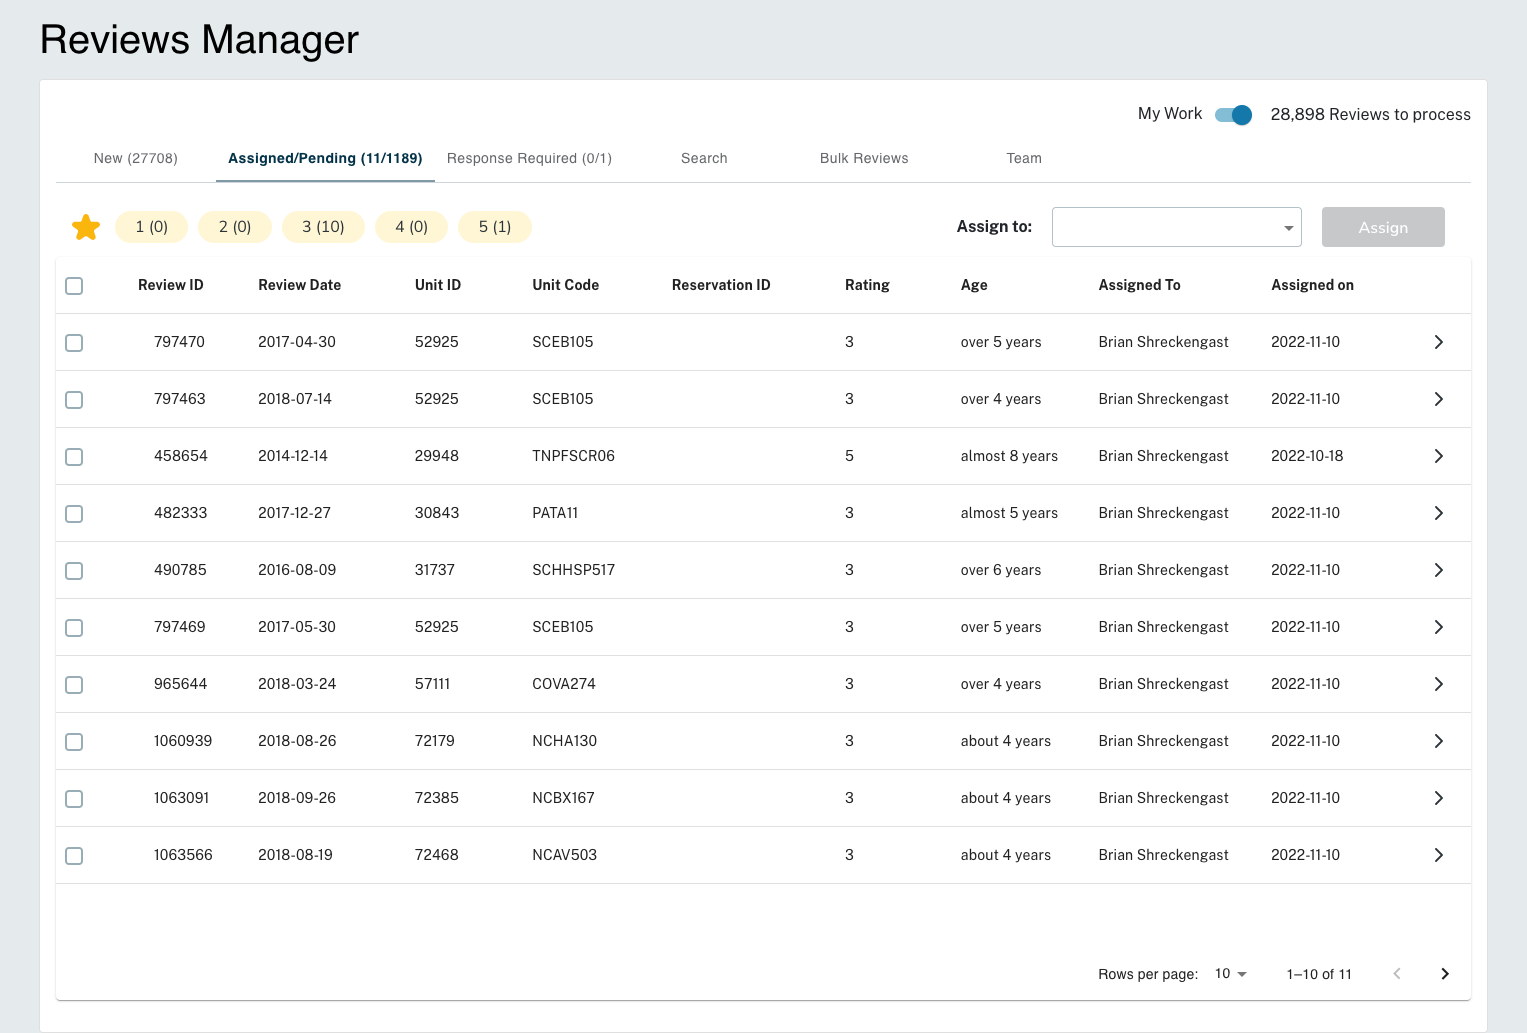Click review date 2014-12-14
The image size is (1527, 1033).
[293, 456]
